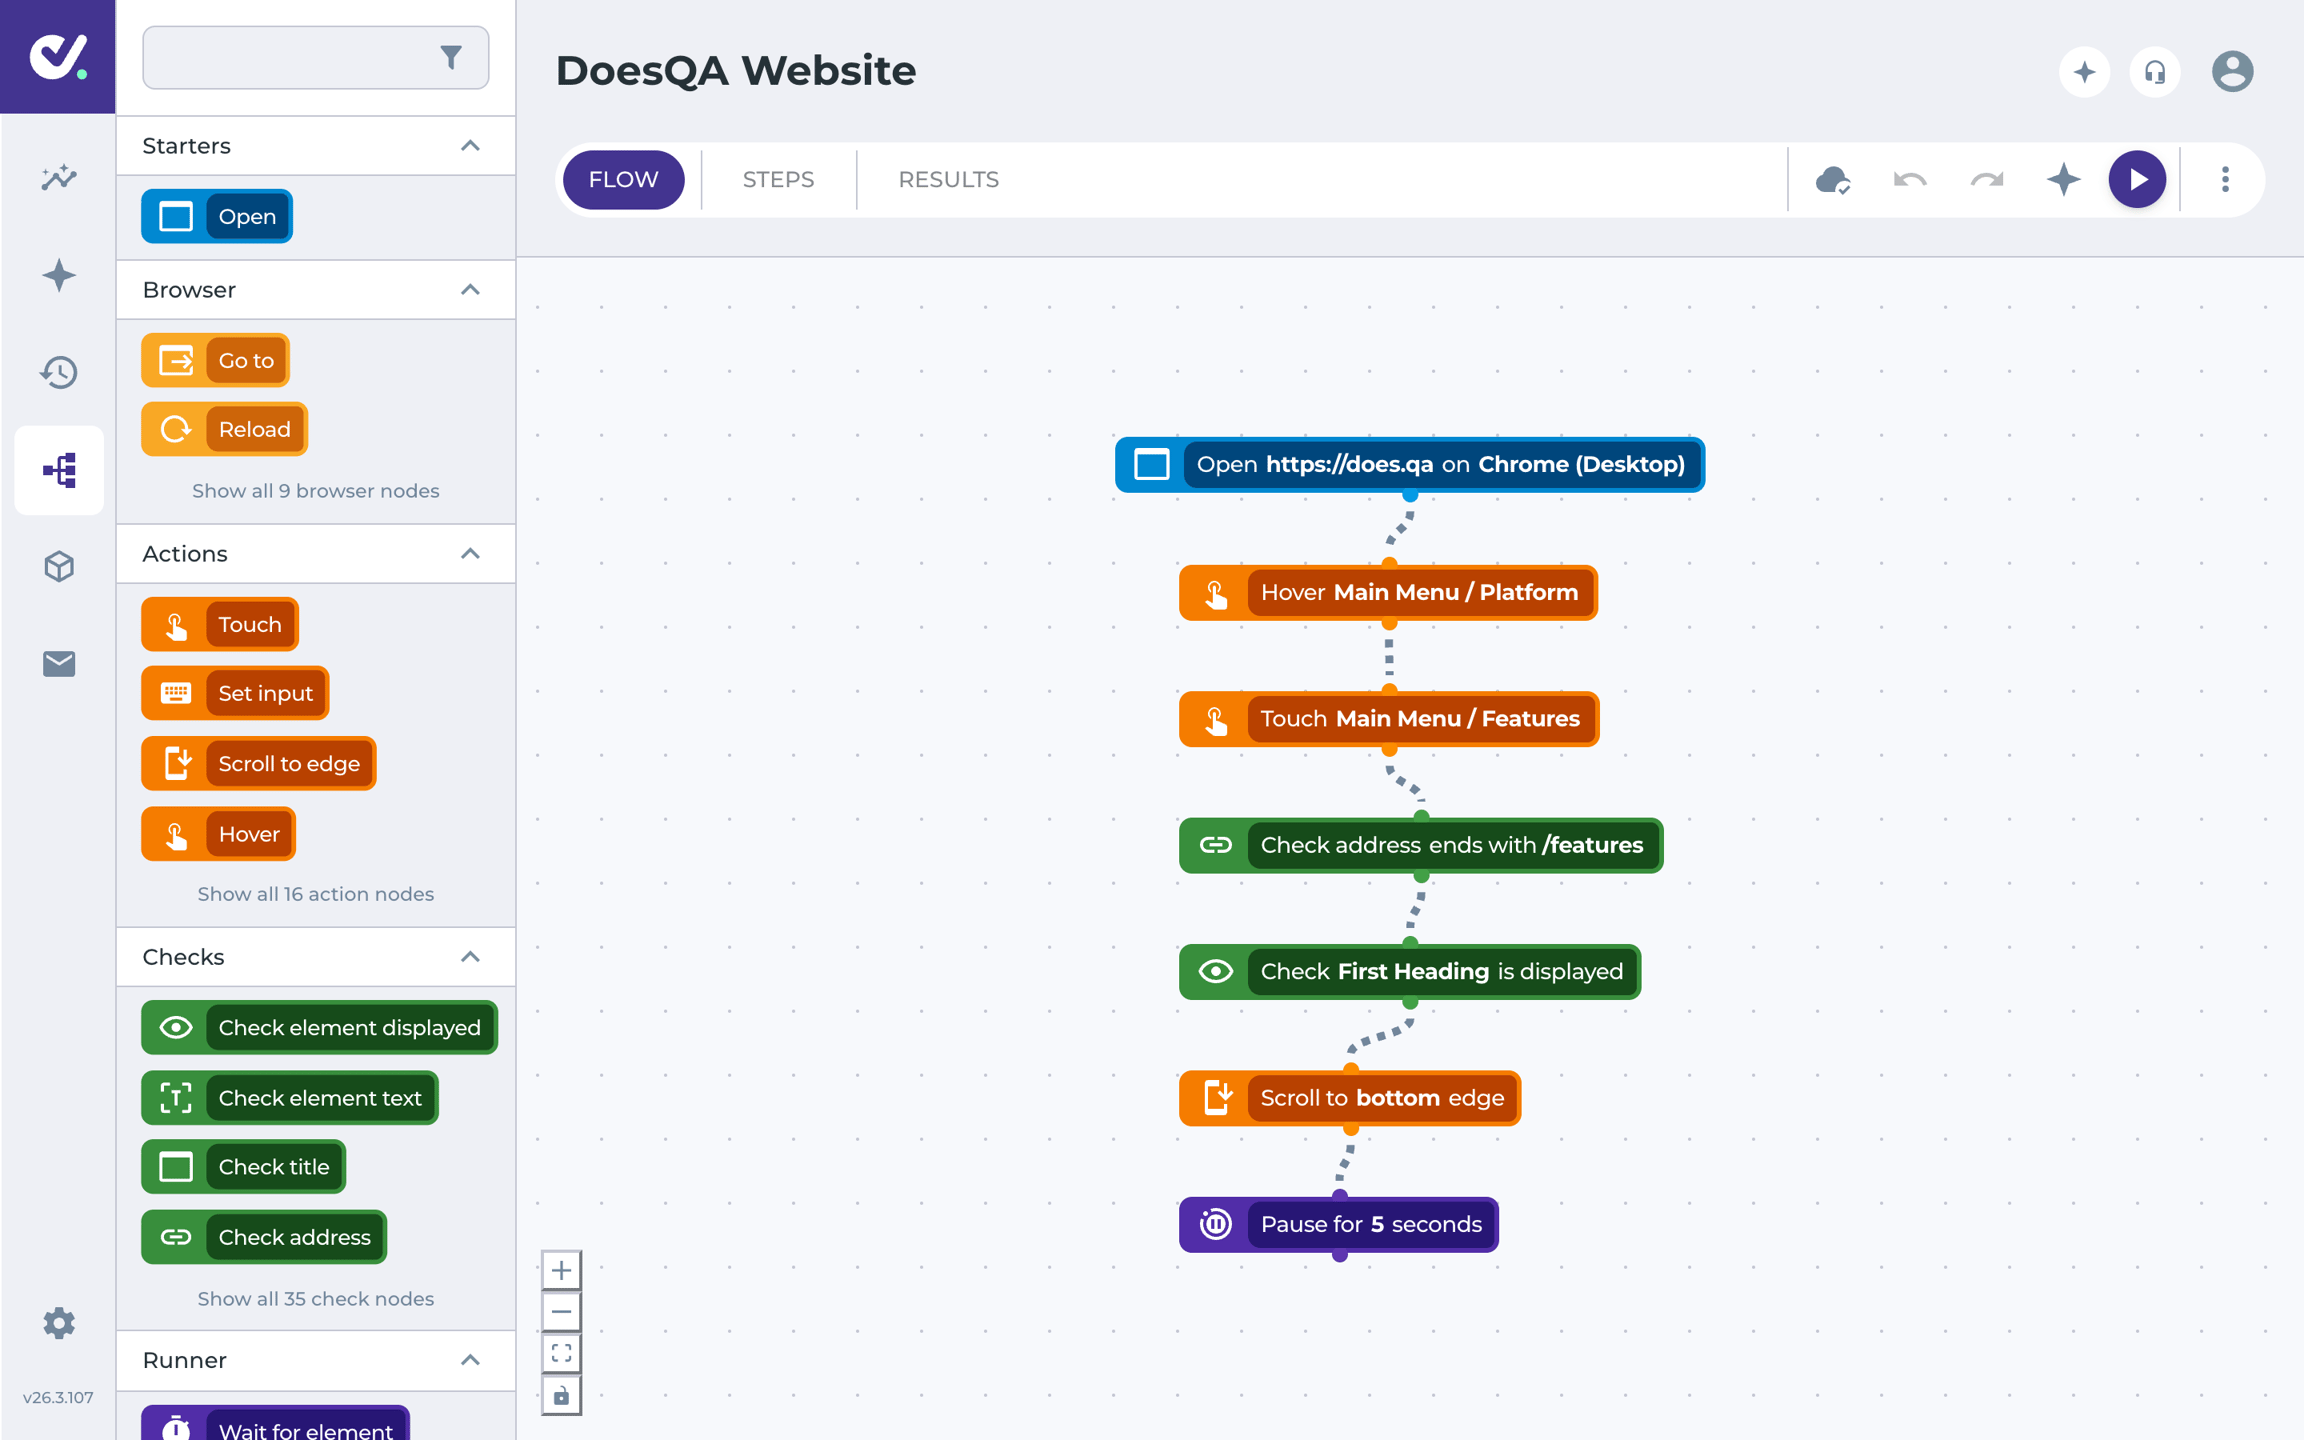The image size is (2304, 1440).
Task: Click the fit view canvas button
Action: click(561, 1353)
